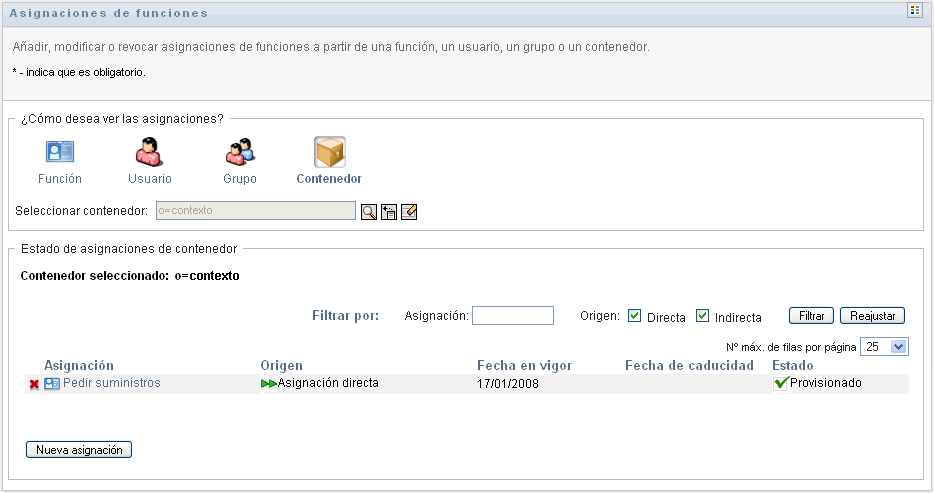Image resolution: width=934 pixels, height=493 pixels.
Task: Uncheck the Directa origin checkbox
Action: pyautogui.click(x=634, y=317)
